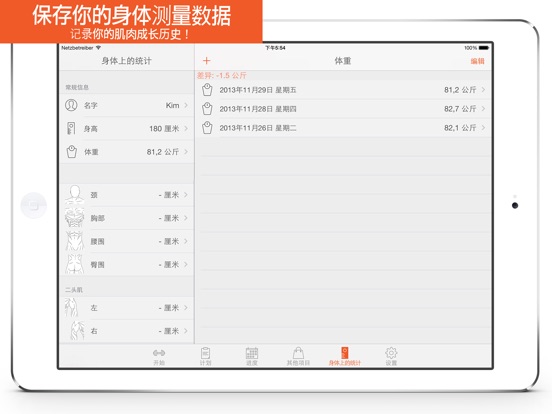The width and height of the screenshot is (552, 414).
Task: Open the 设置 gear icon
Action: click(x=391, y=352)
